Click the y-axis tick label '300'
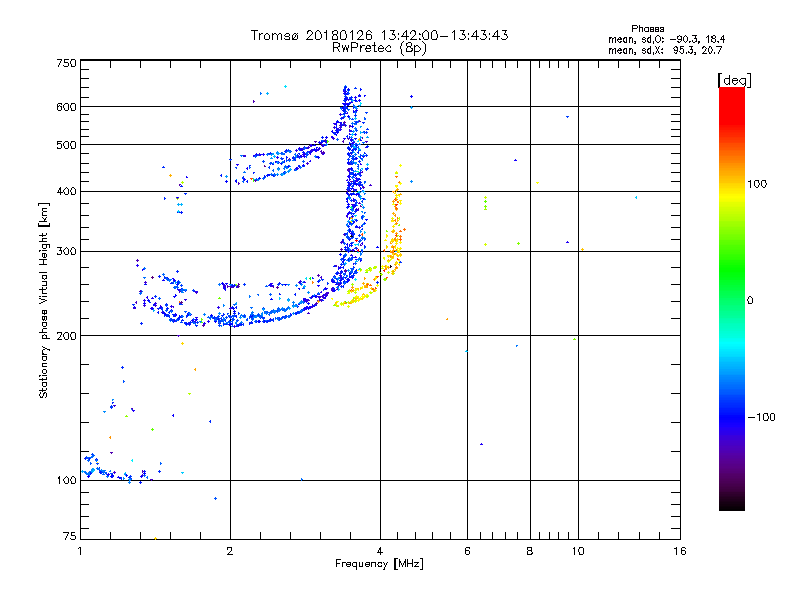This screenshot has width=800, height=600. tap(66, 252)
